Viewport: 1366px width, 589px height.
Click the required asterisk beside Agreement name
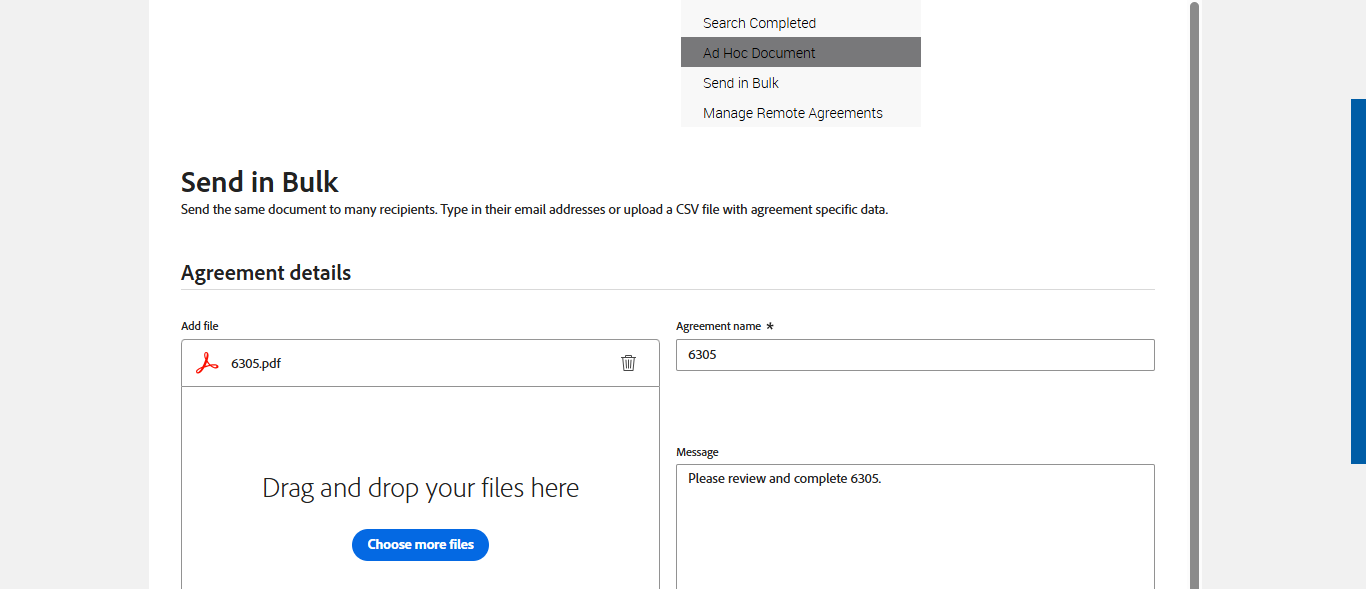point(769,326)
